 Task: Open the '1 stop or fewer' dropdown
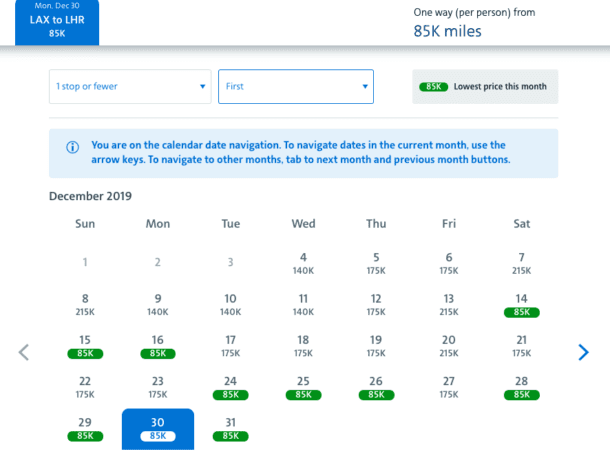130,86
